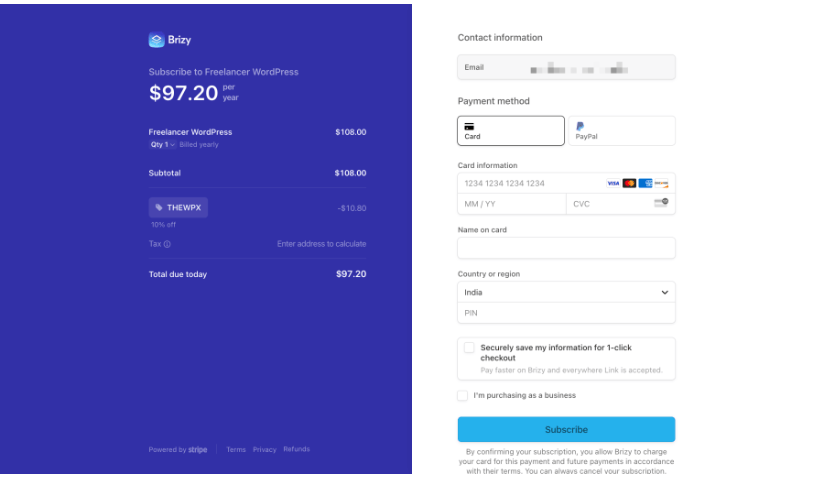The image size is (831, 479).
Task: Select the Card payment method tab
Action: click(x=511, y=131)
